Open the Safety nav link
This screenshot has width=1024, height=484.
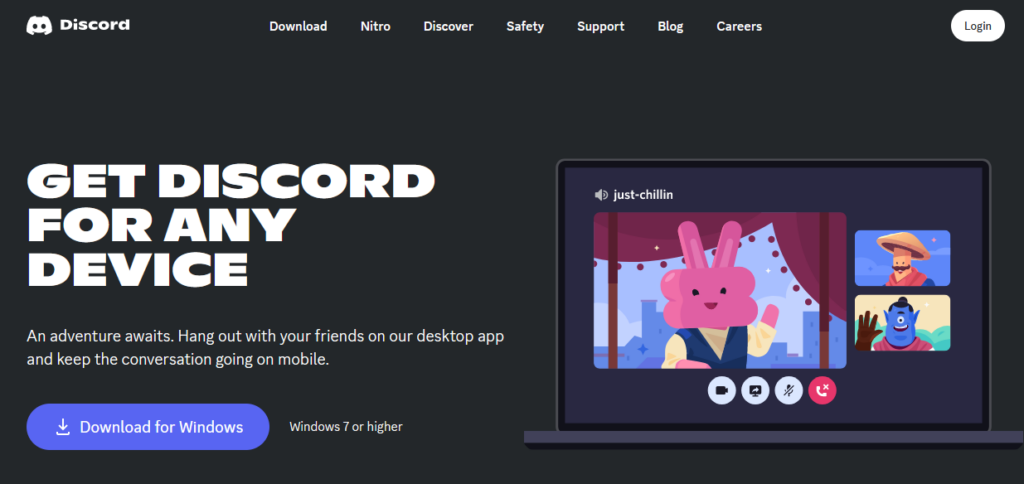tap(525, 26)
